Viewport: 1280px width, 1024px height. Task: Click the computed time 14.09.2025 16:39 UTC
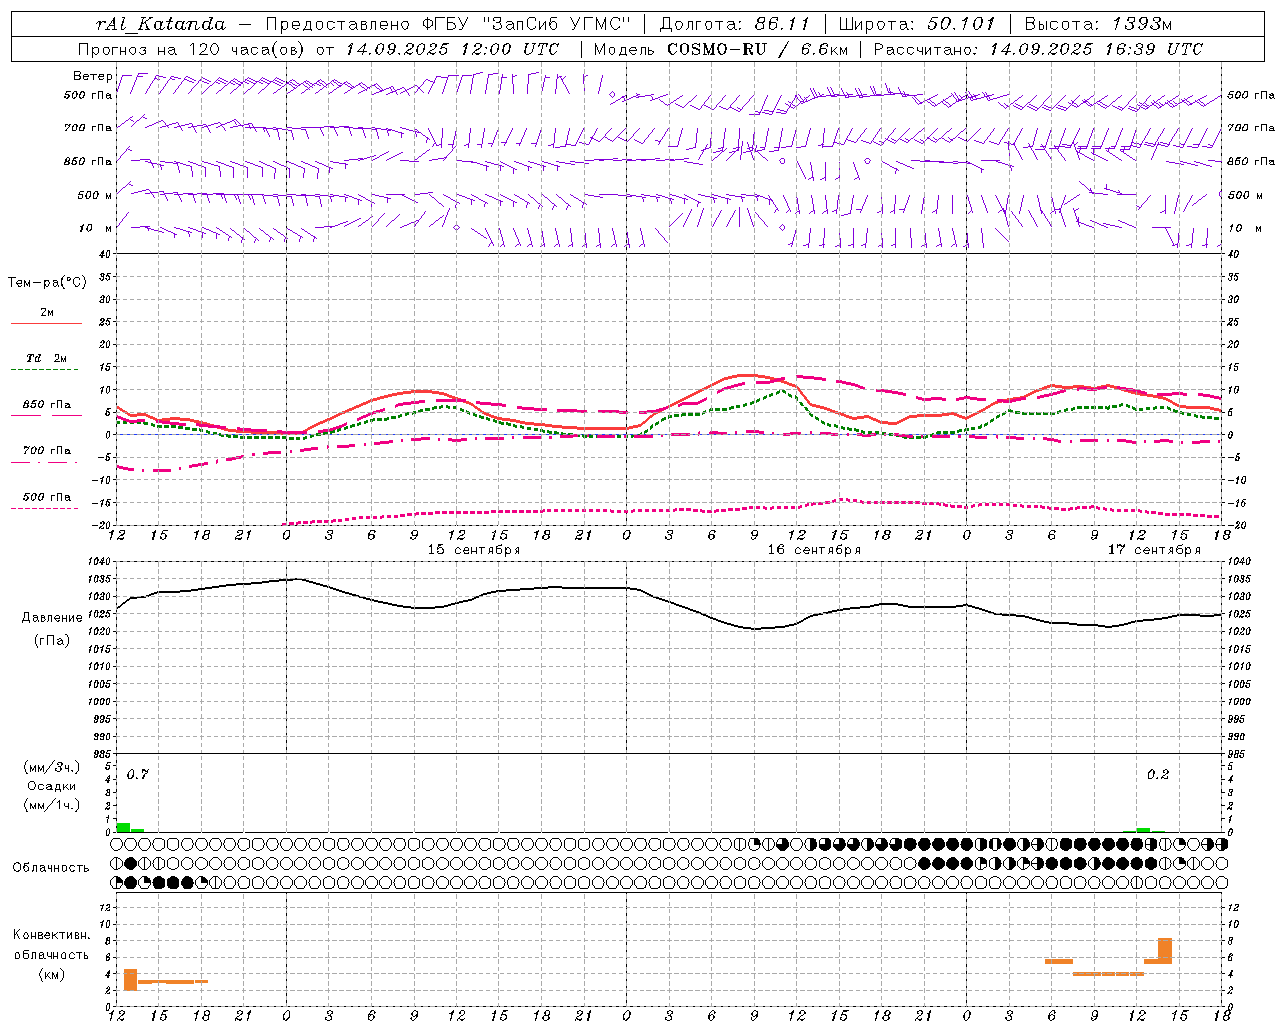coord(1096,49)
